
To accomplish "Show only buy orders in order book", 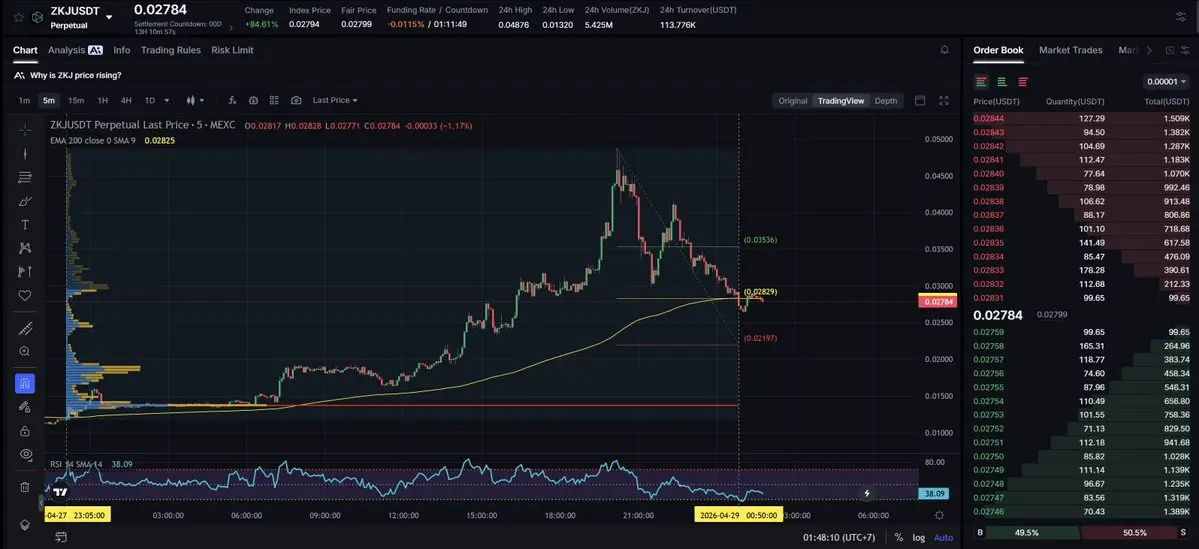I will (x=1002, y=82).
